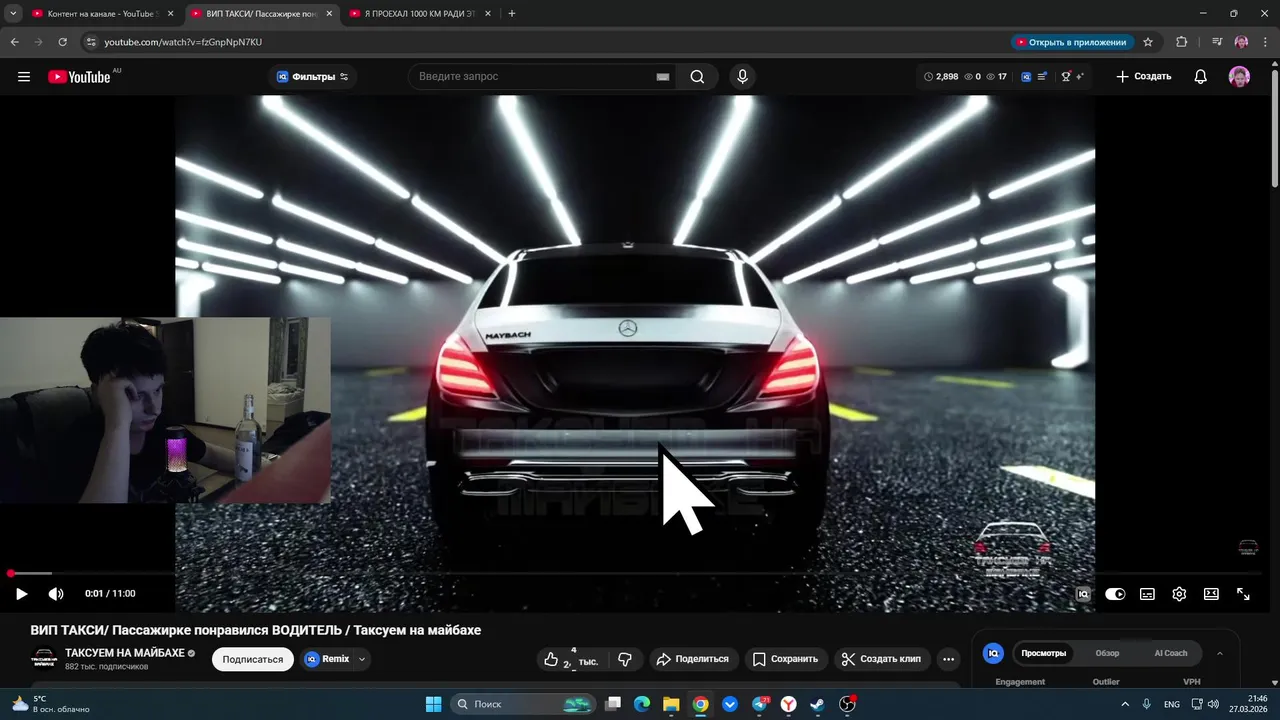
Task: Open File Explorer from the taskbar
Action: pos(670,704)
